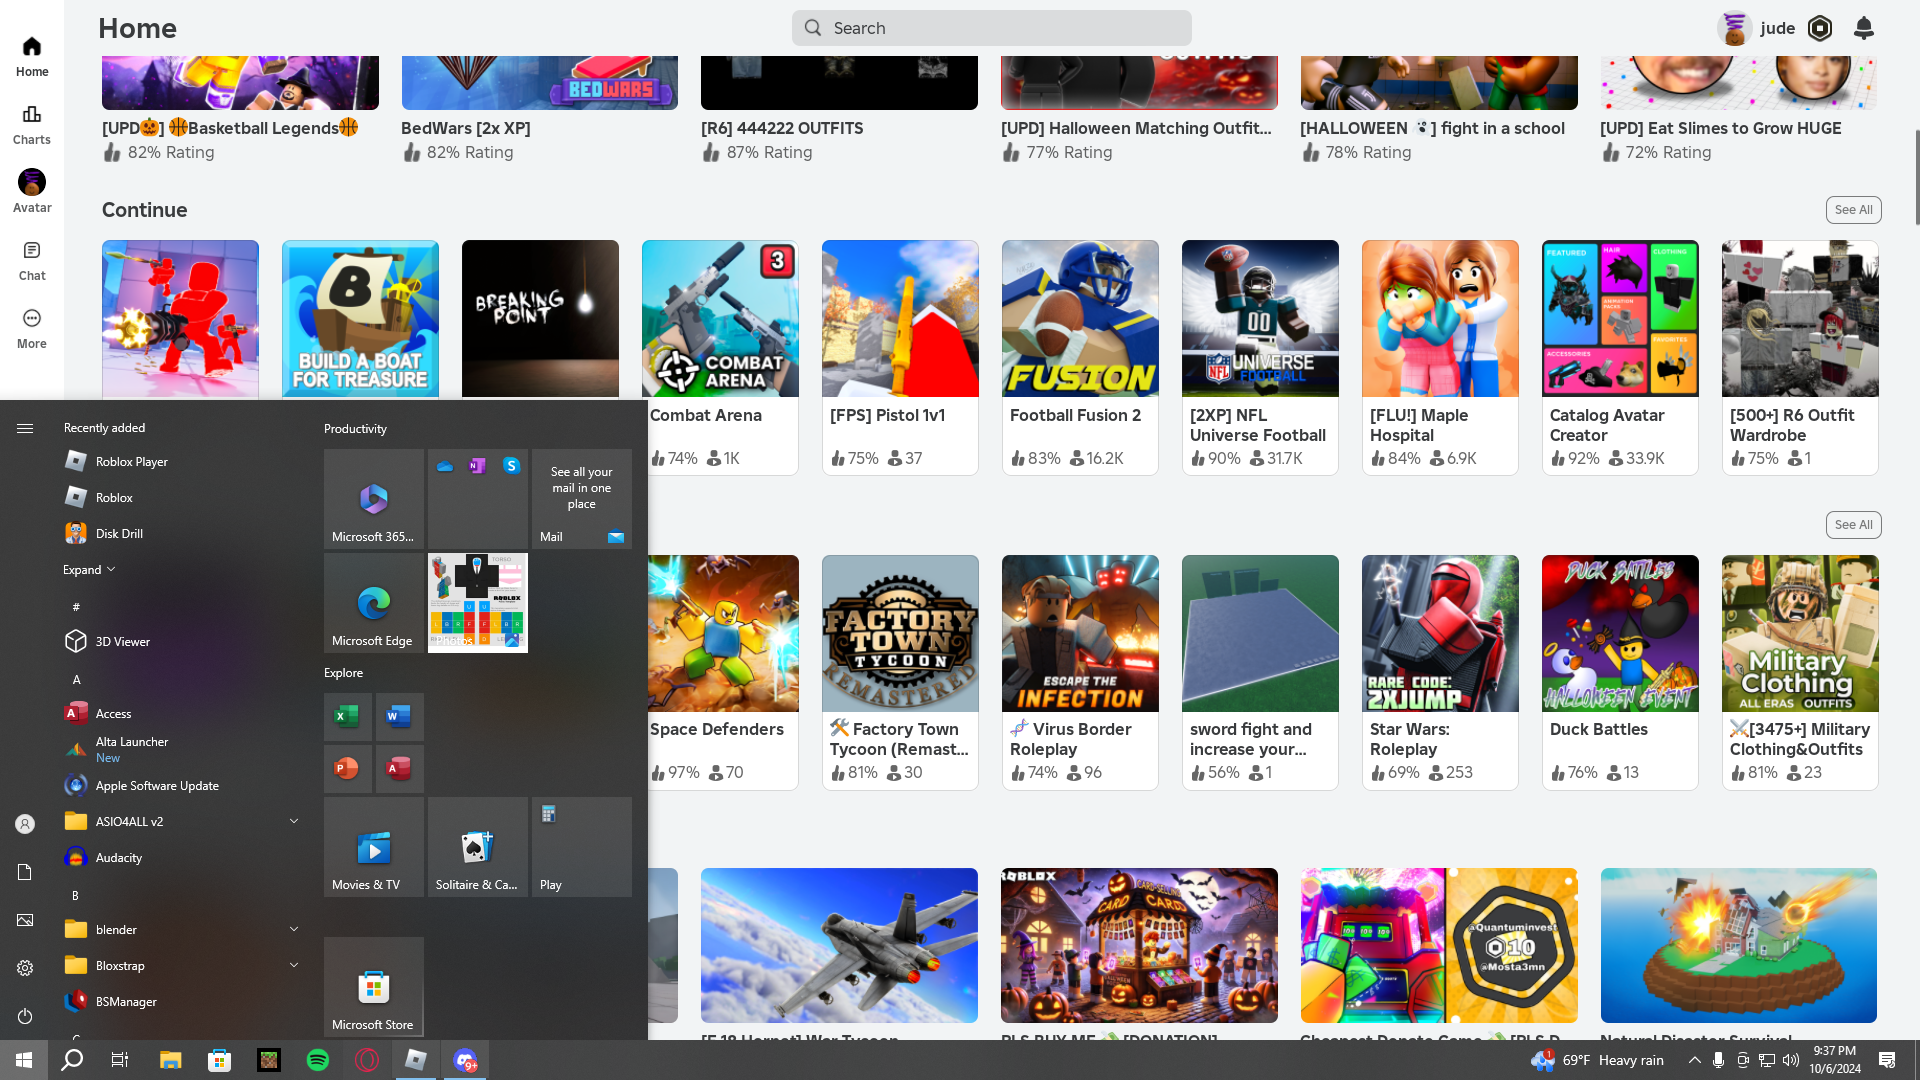Open the notifications bell
Viewport: 1920px width, 1080px height.
click(1863, 28)
